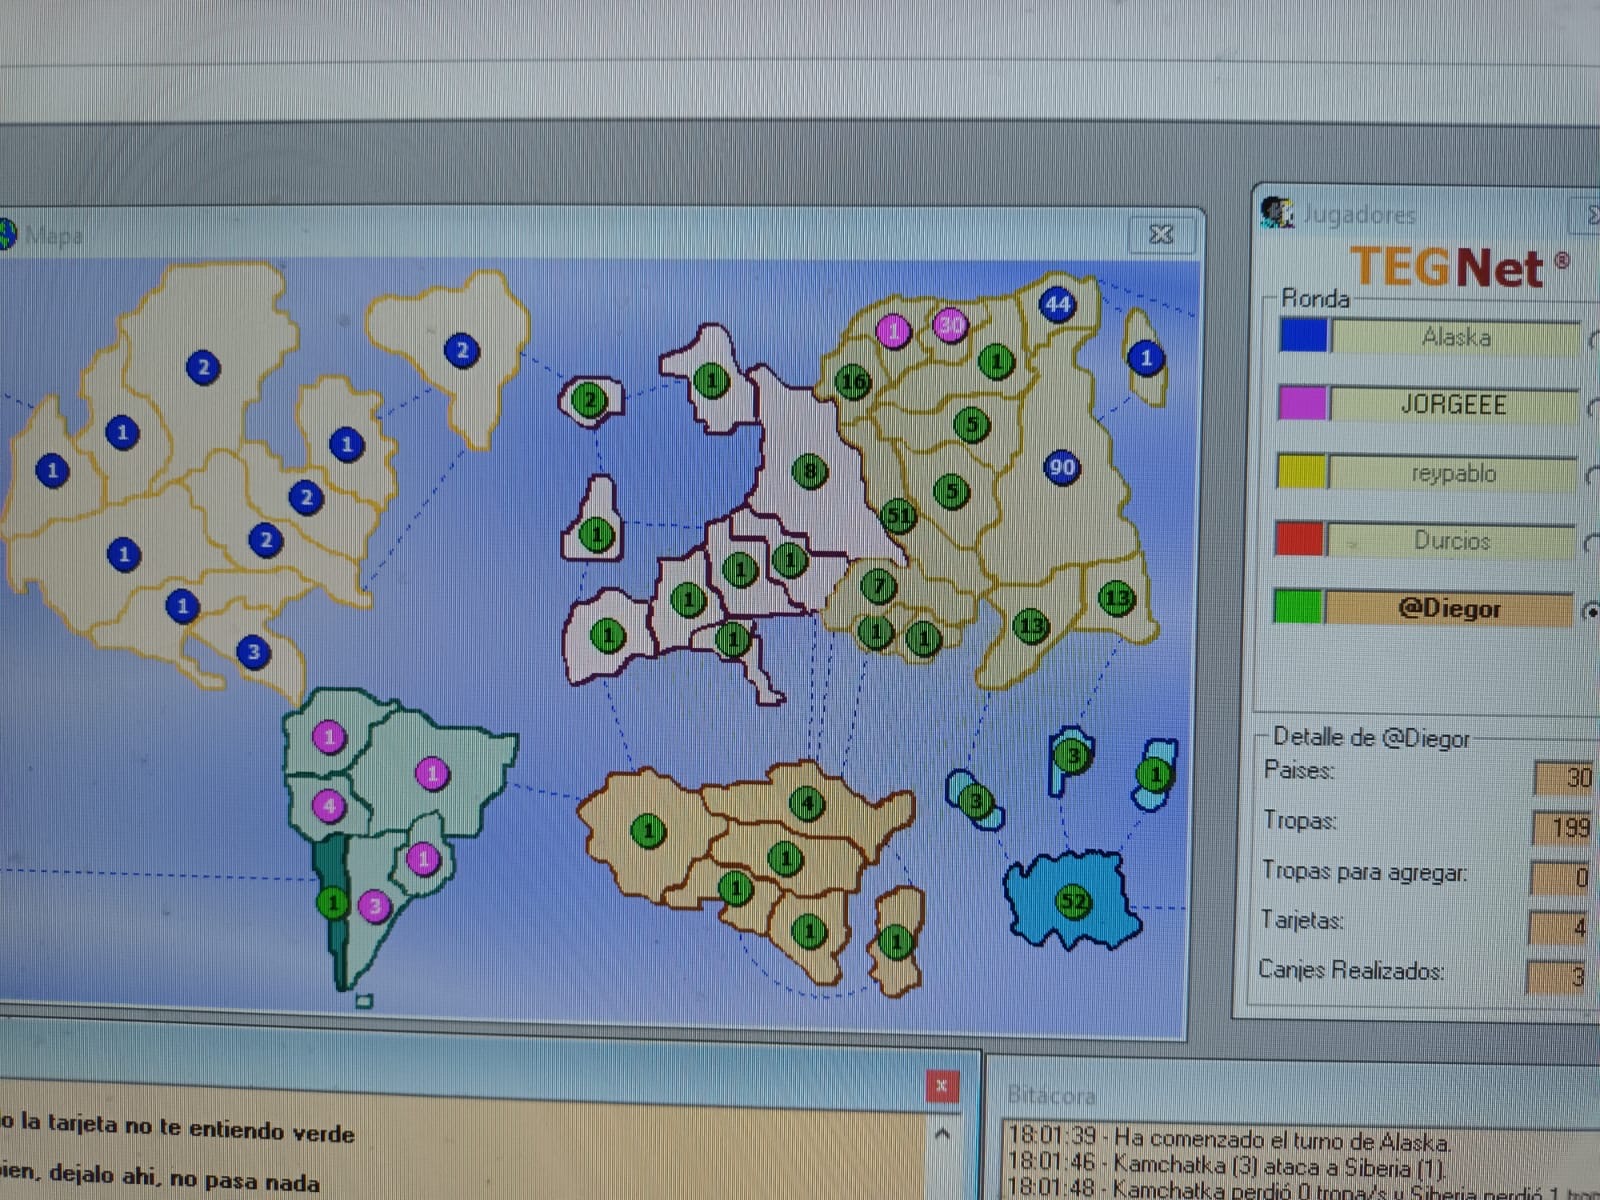Click chat line 'la tarjeta no te entiendo verde'
Image resolution: width=1600 pixels, height=1200 pixels.
pos(187,1127)
